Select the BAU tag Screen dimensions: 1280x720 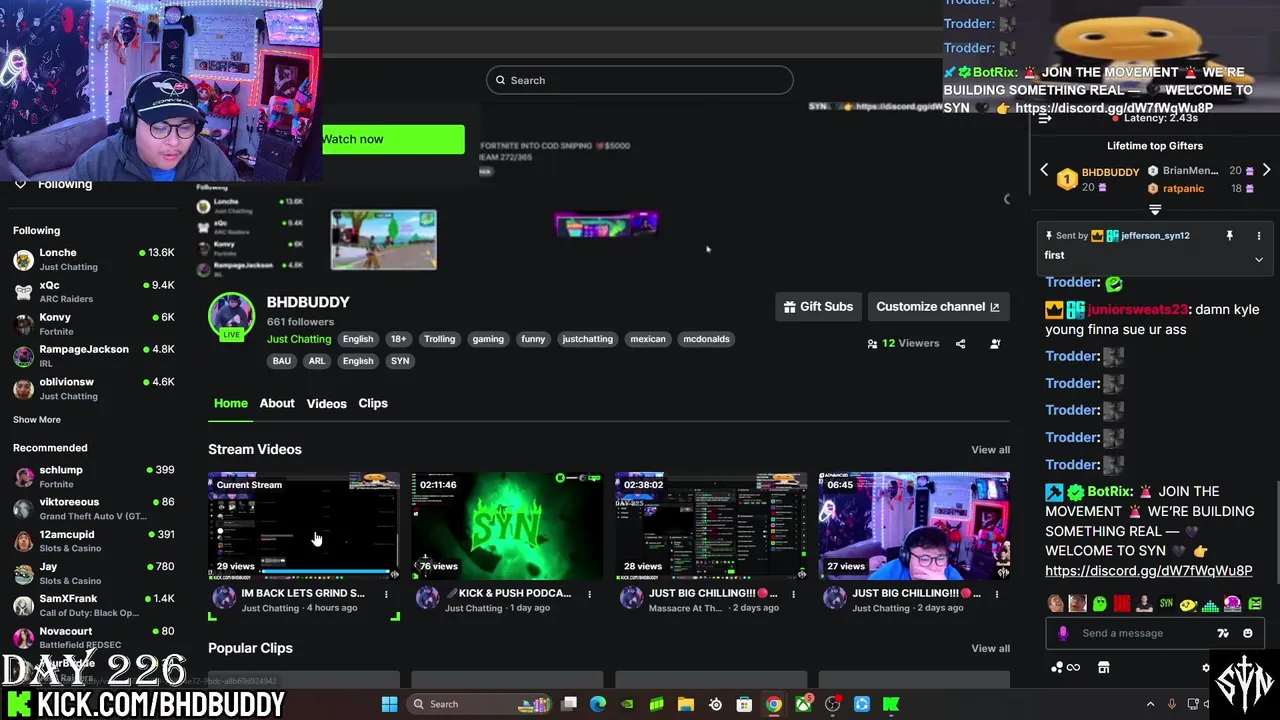coord(282,361)
